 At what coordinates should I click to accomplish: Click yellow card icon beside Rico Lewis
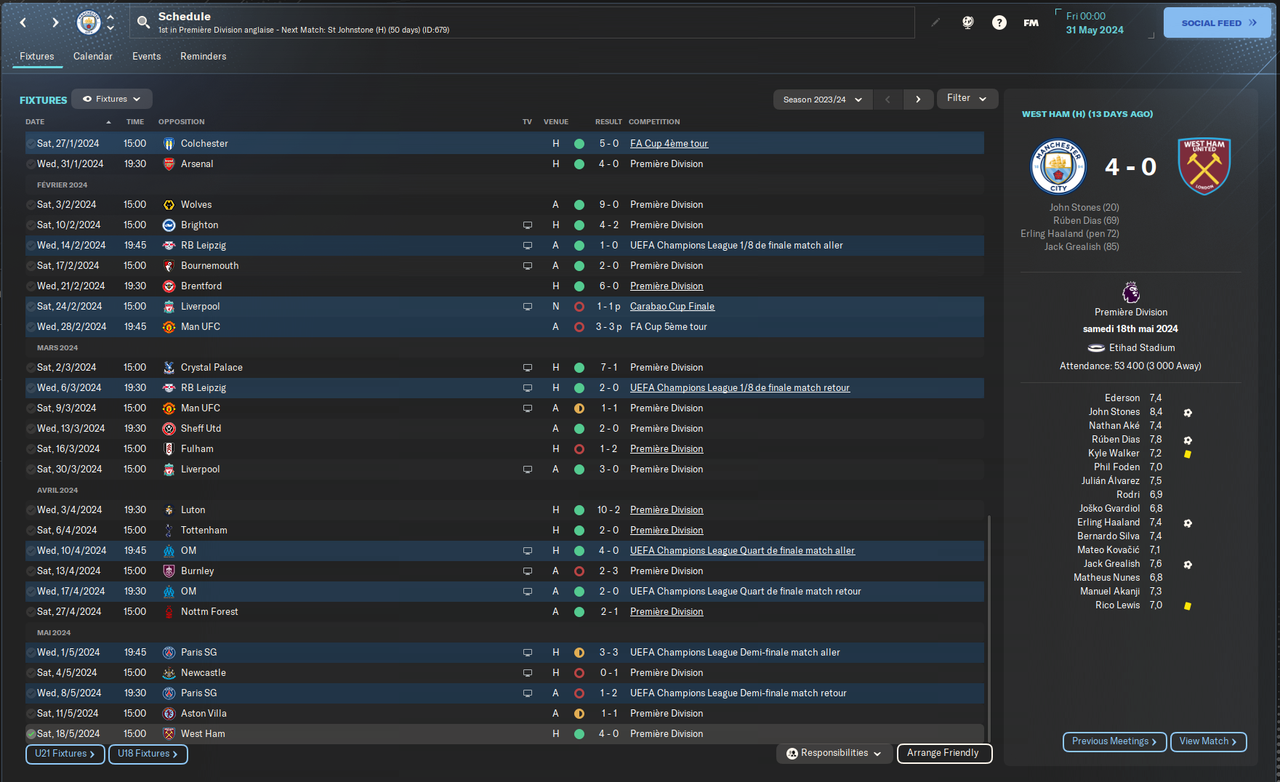click(1187, 605)
